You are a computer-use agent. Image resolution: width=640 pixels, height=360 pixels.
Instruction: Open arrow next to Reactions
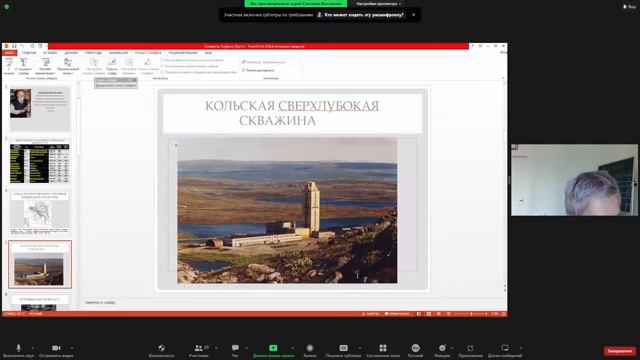point(452,348)
